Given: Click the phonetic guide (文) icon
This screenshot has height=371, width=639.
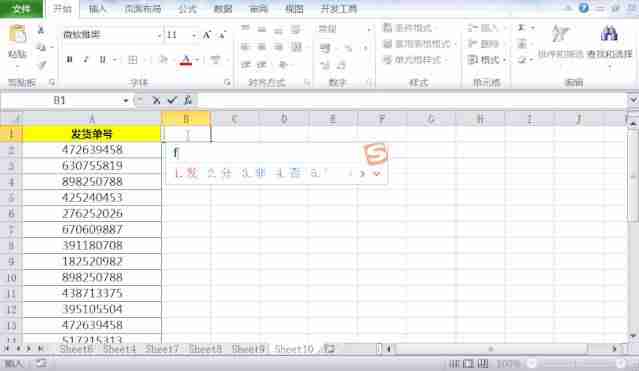Looking at the screenshot, I should pos(215,60).
